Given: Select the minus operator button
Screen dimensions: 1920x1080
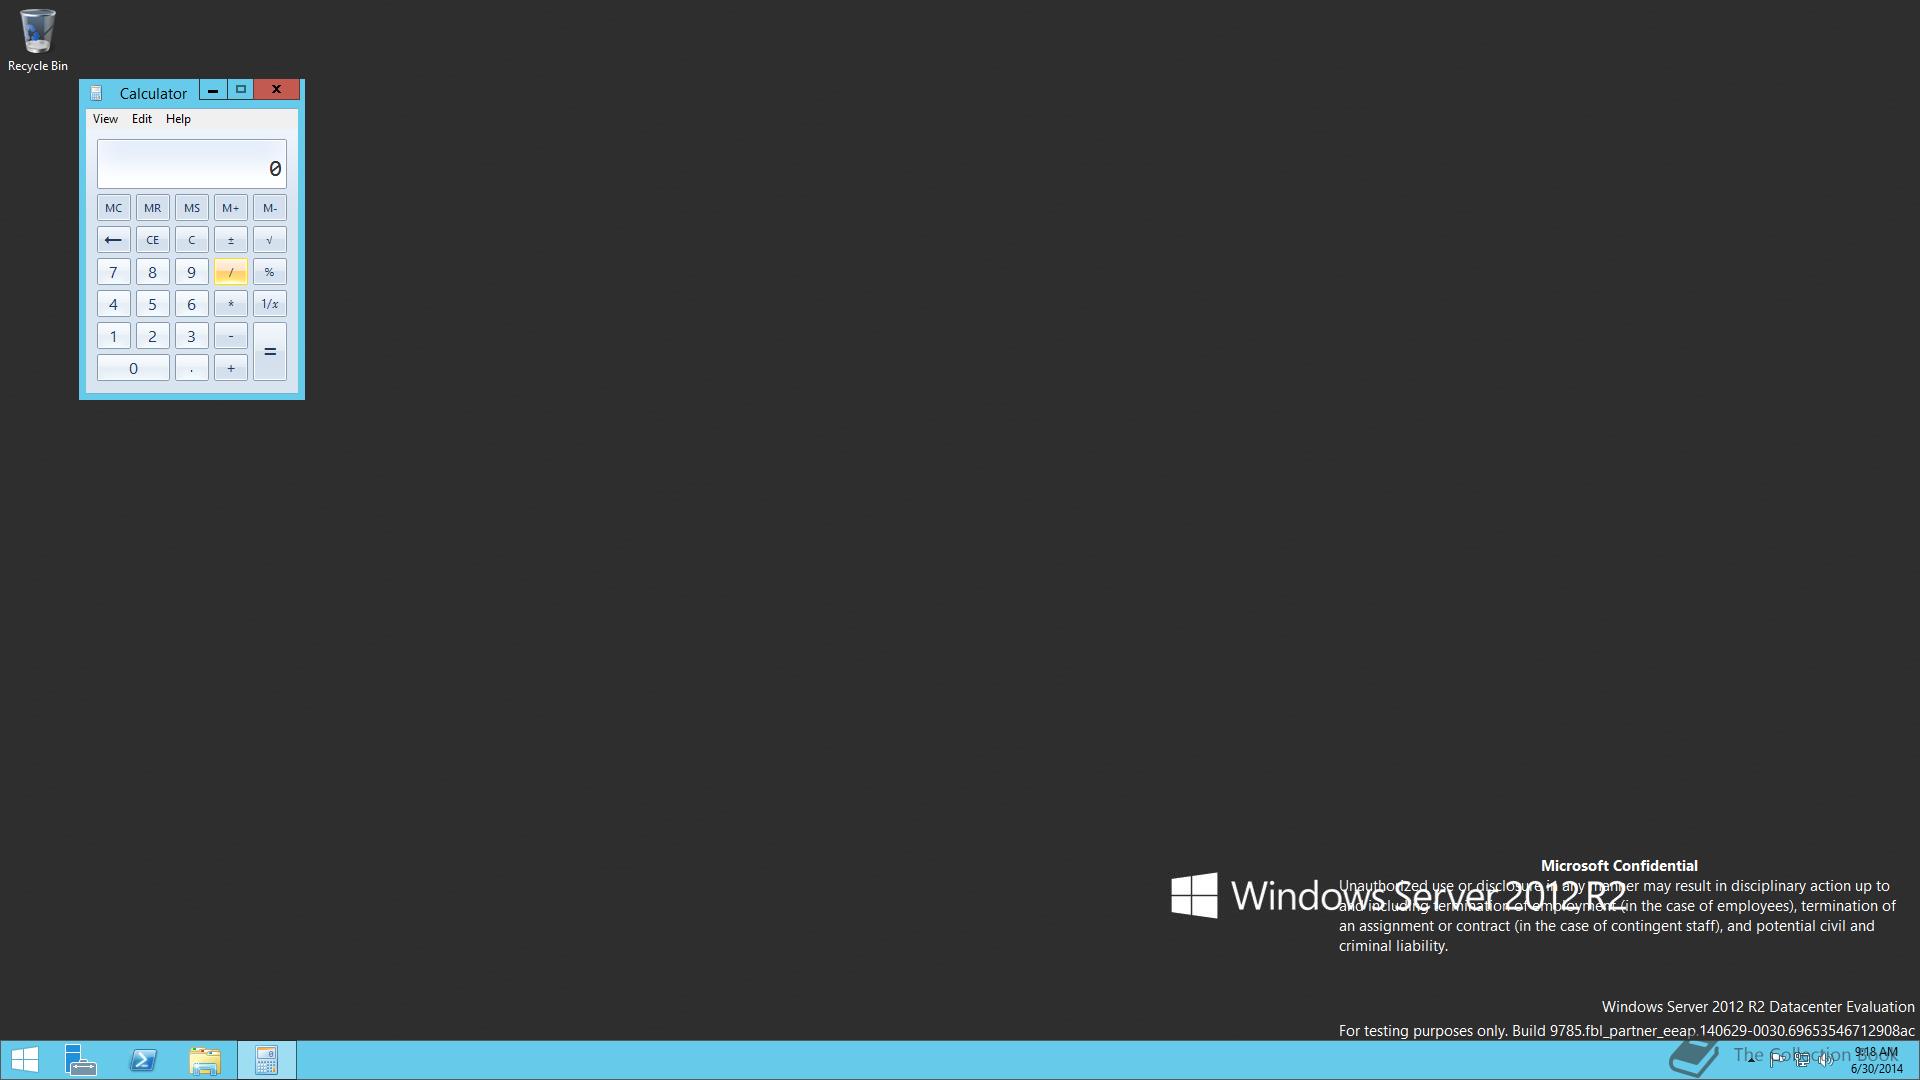Looking at the screenshot, I should click(230, 336).
